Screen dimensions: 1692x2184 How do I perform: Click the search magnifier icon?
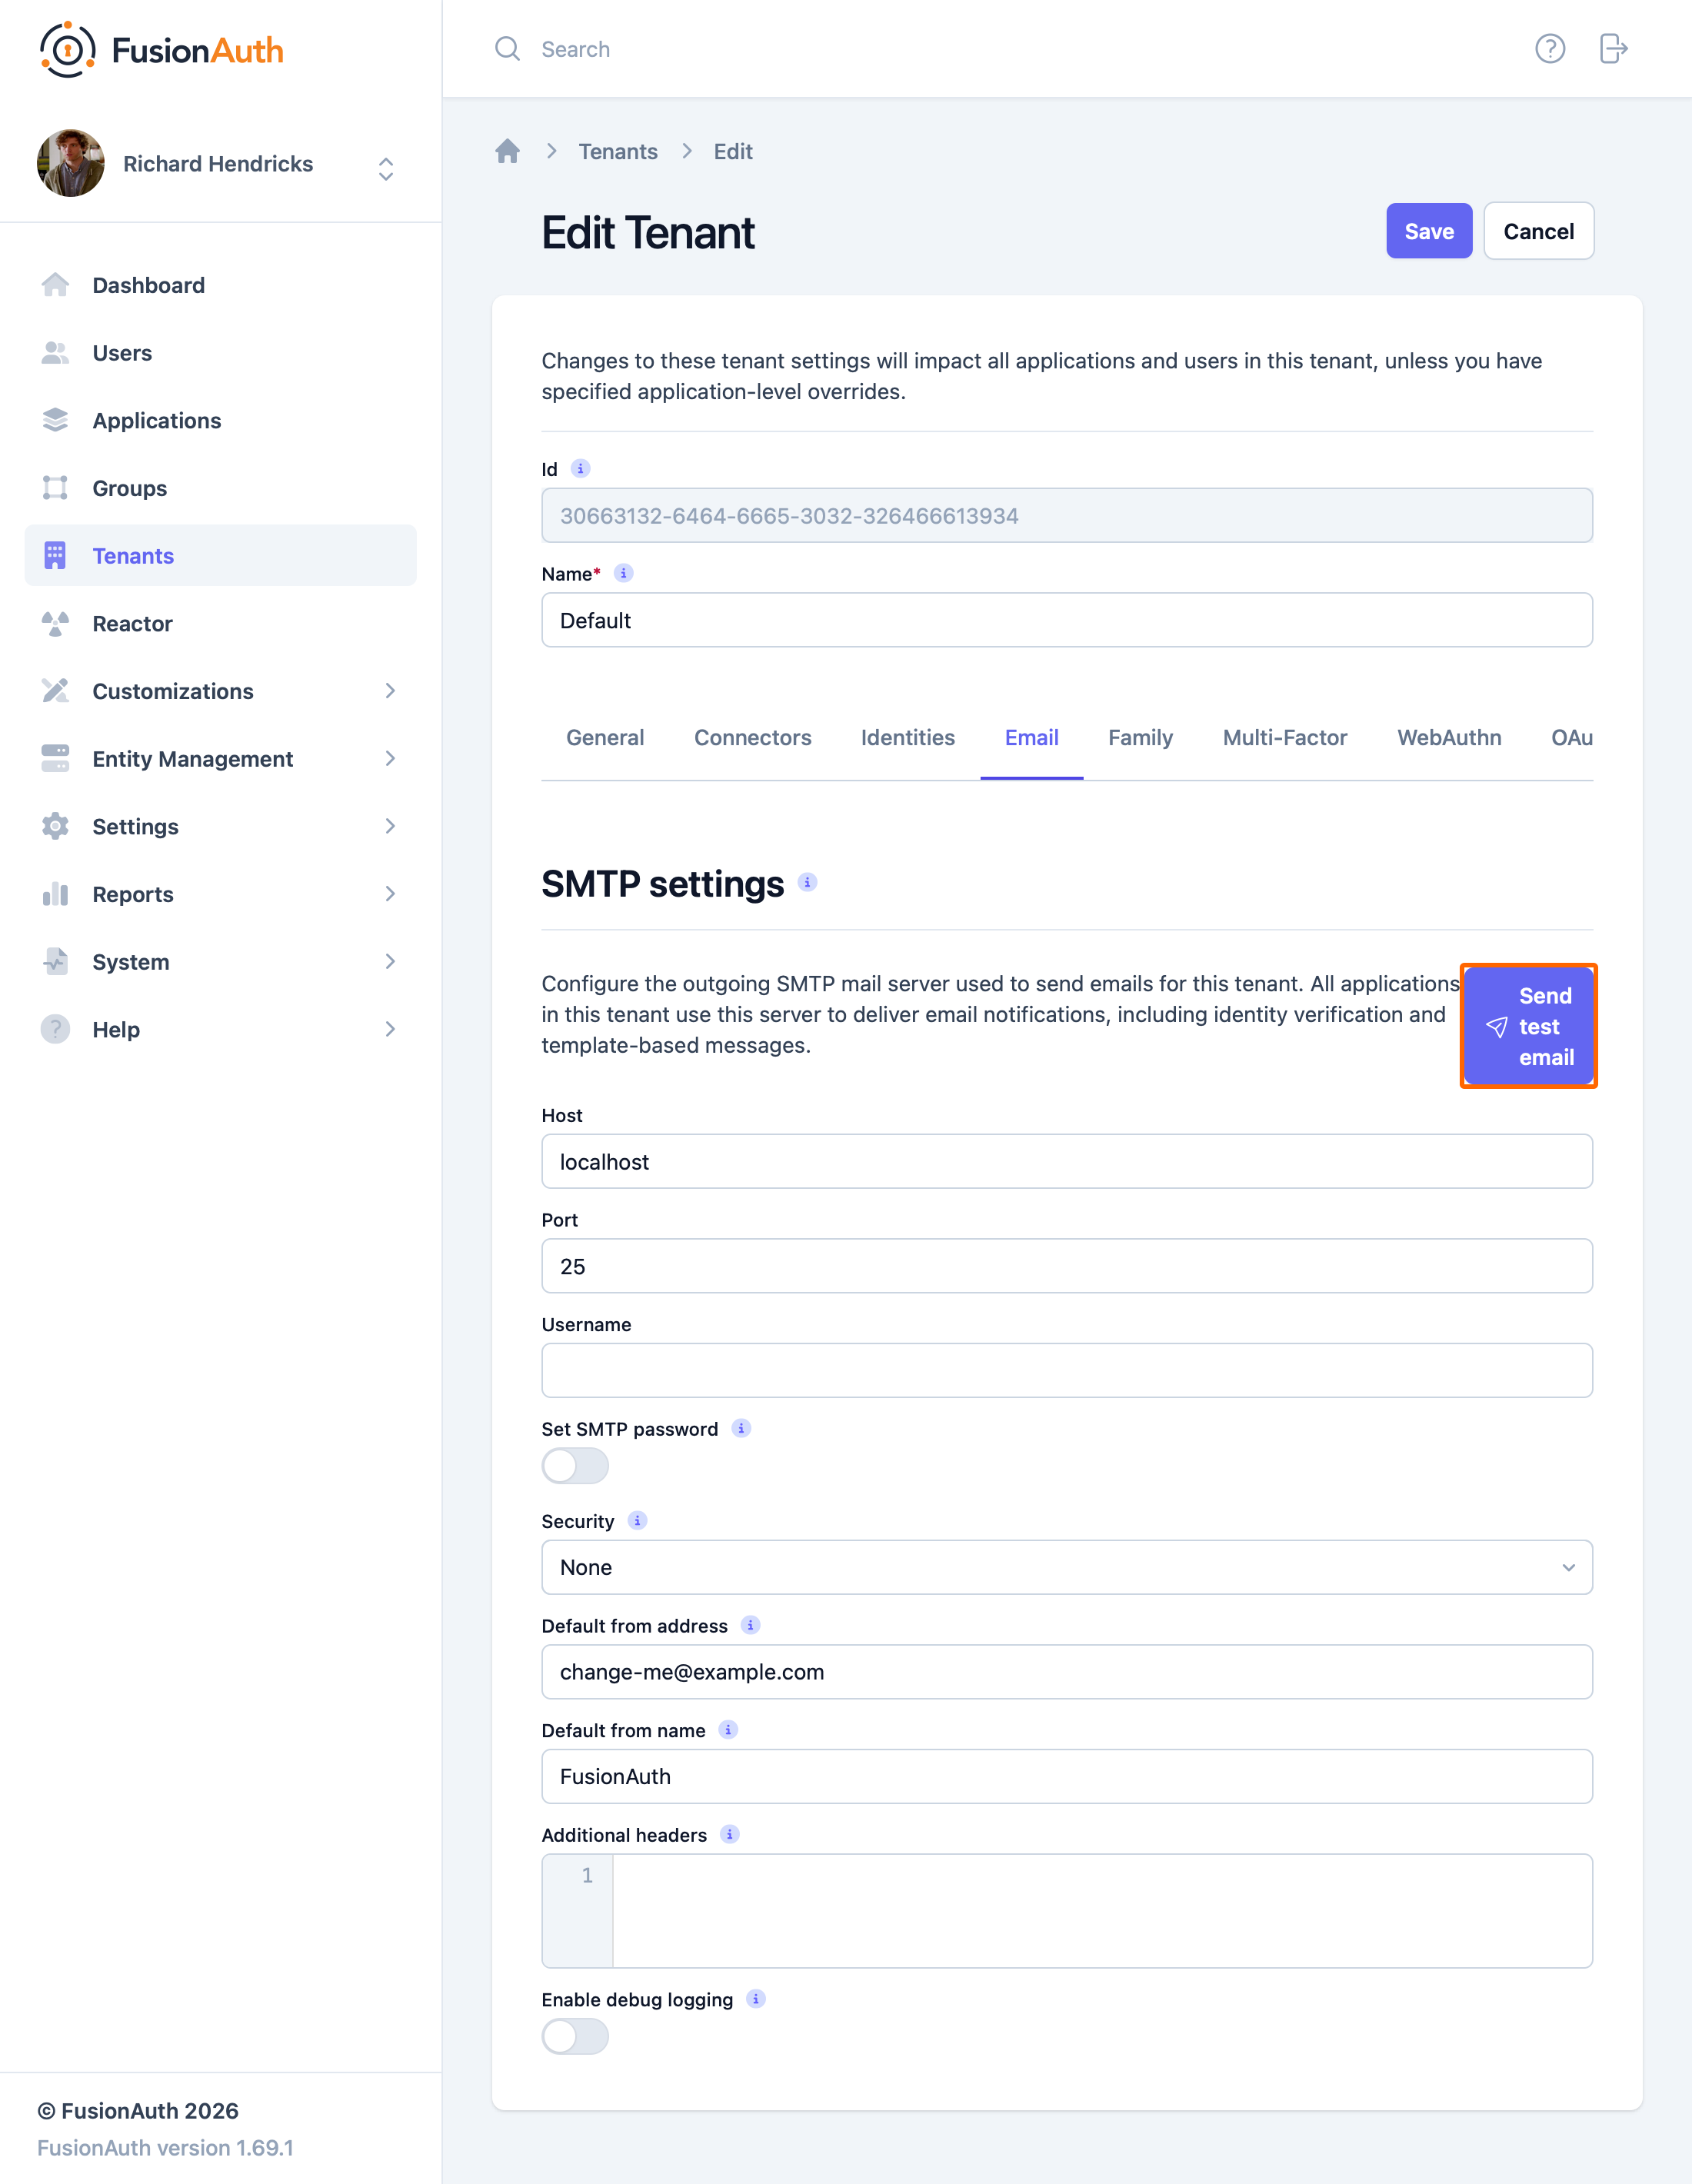(508, 49)
